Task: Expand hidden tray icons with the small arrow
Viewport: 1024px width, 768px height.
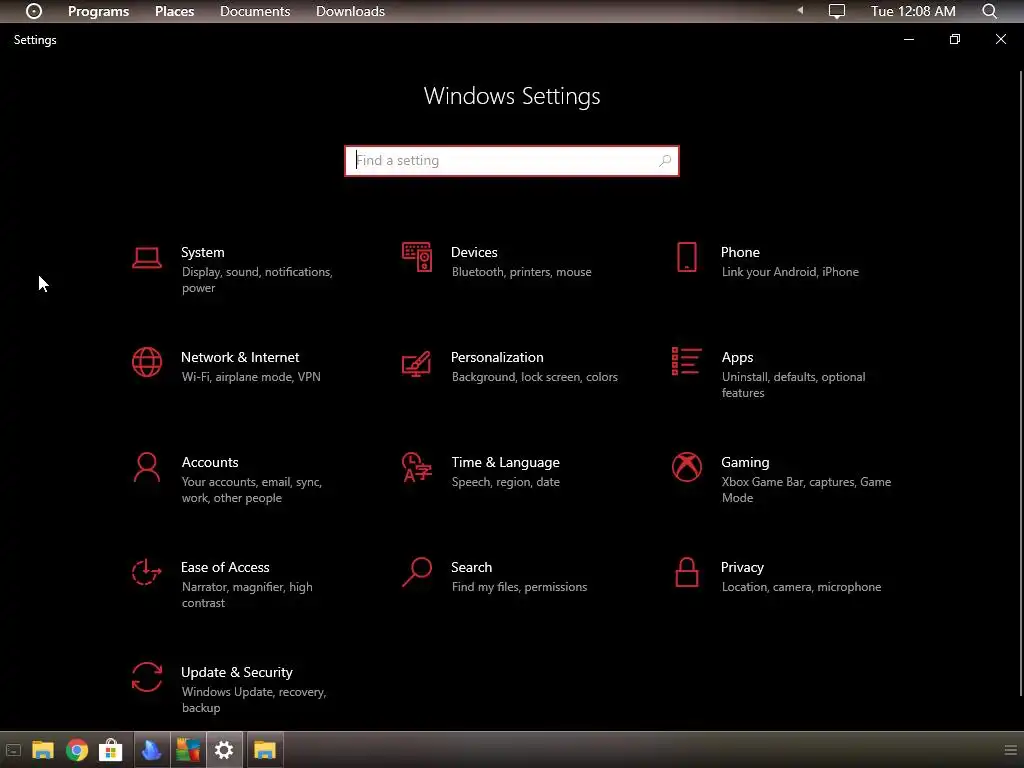Action: (x=800, y=10)
